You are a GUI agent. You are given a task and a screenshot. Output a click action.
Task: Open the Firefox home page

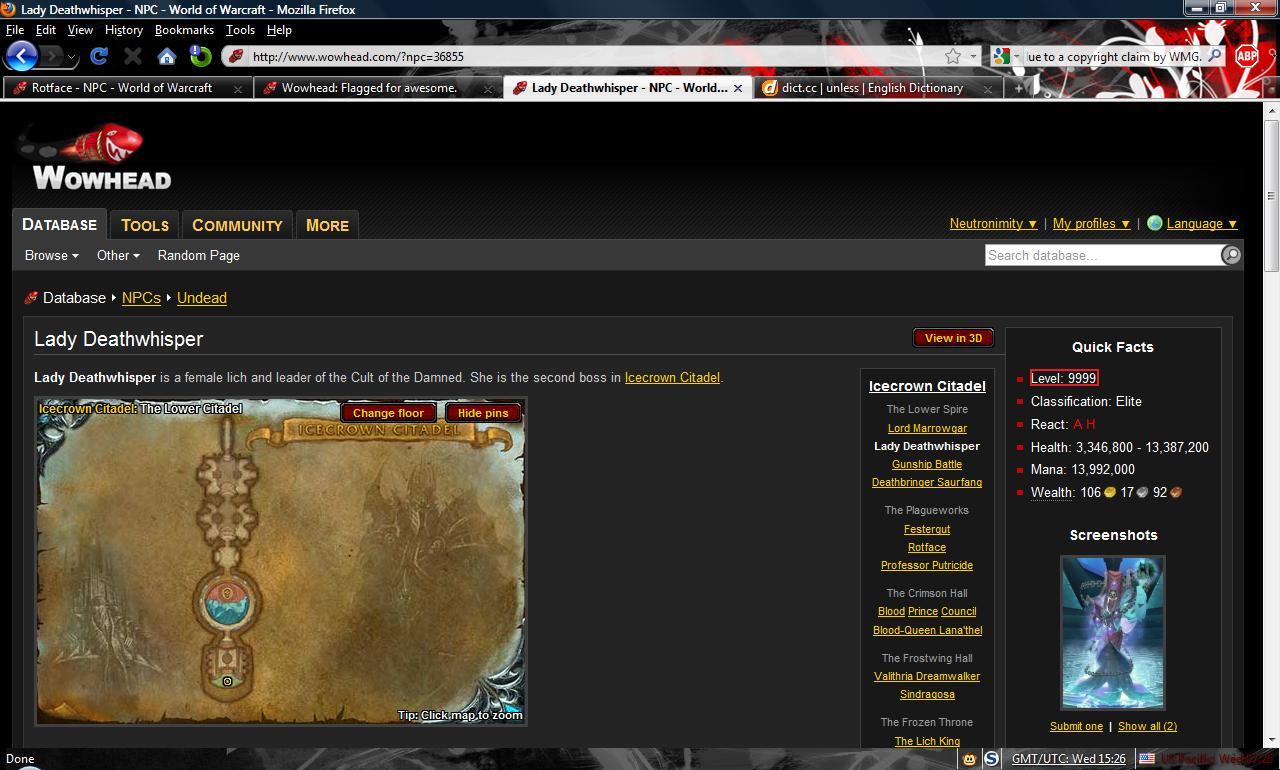[x=167, y=56]
